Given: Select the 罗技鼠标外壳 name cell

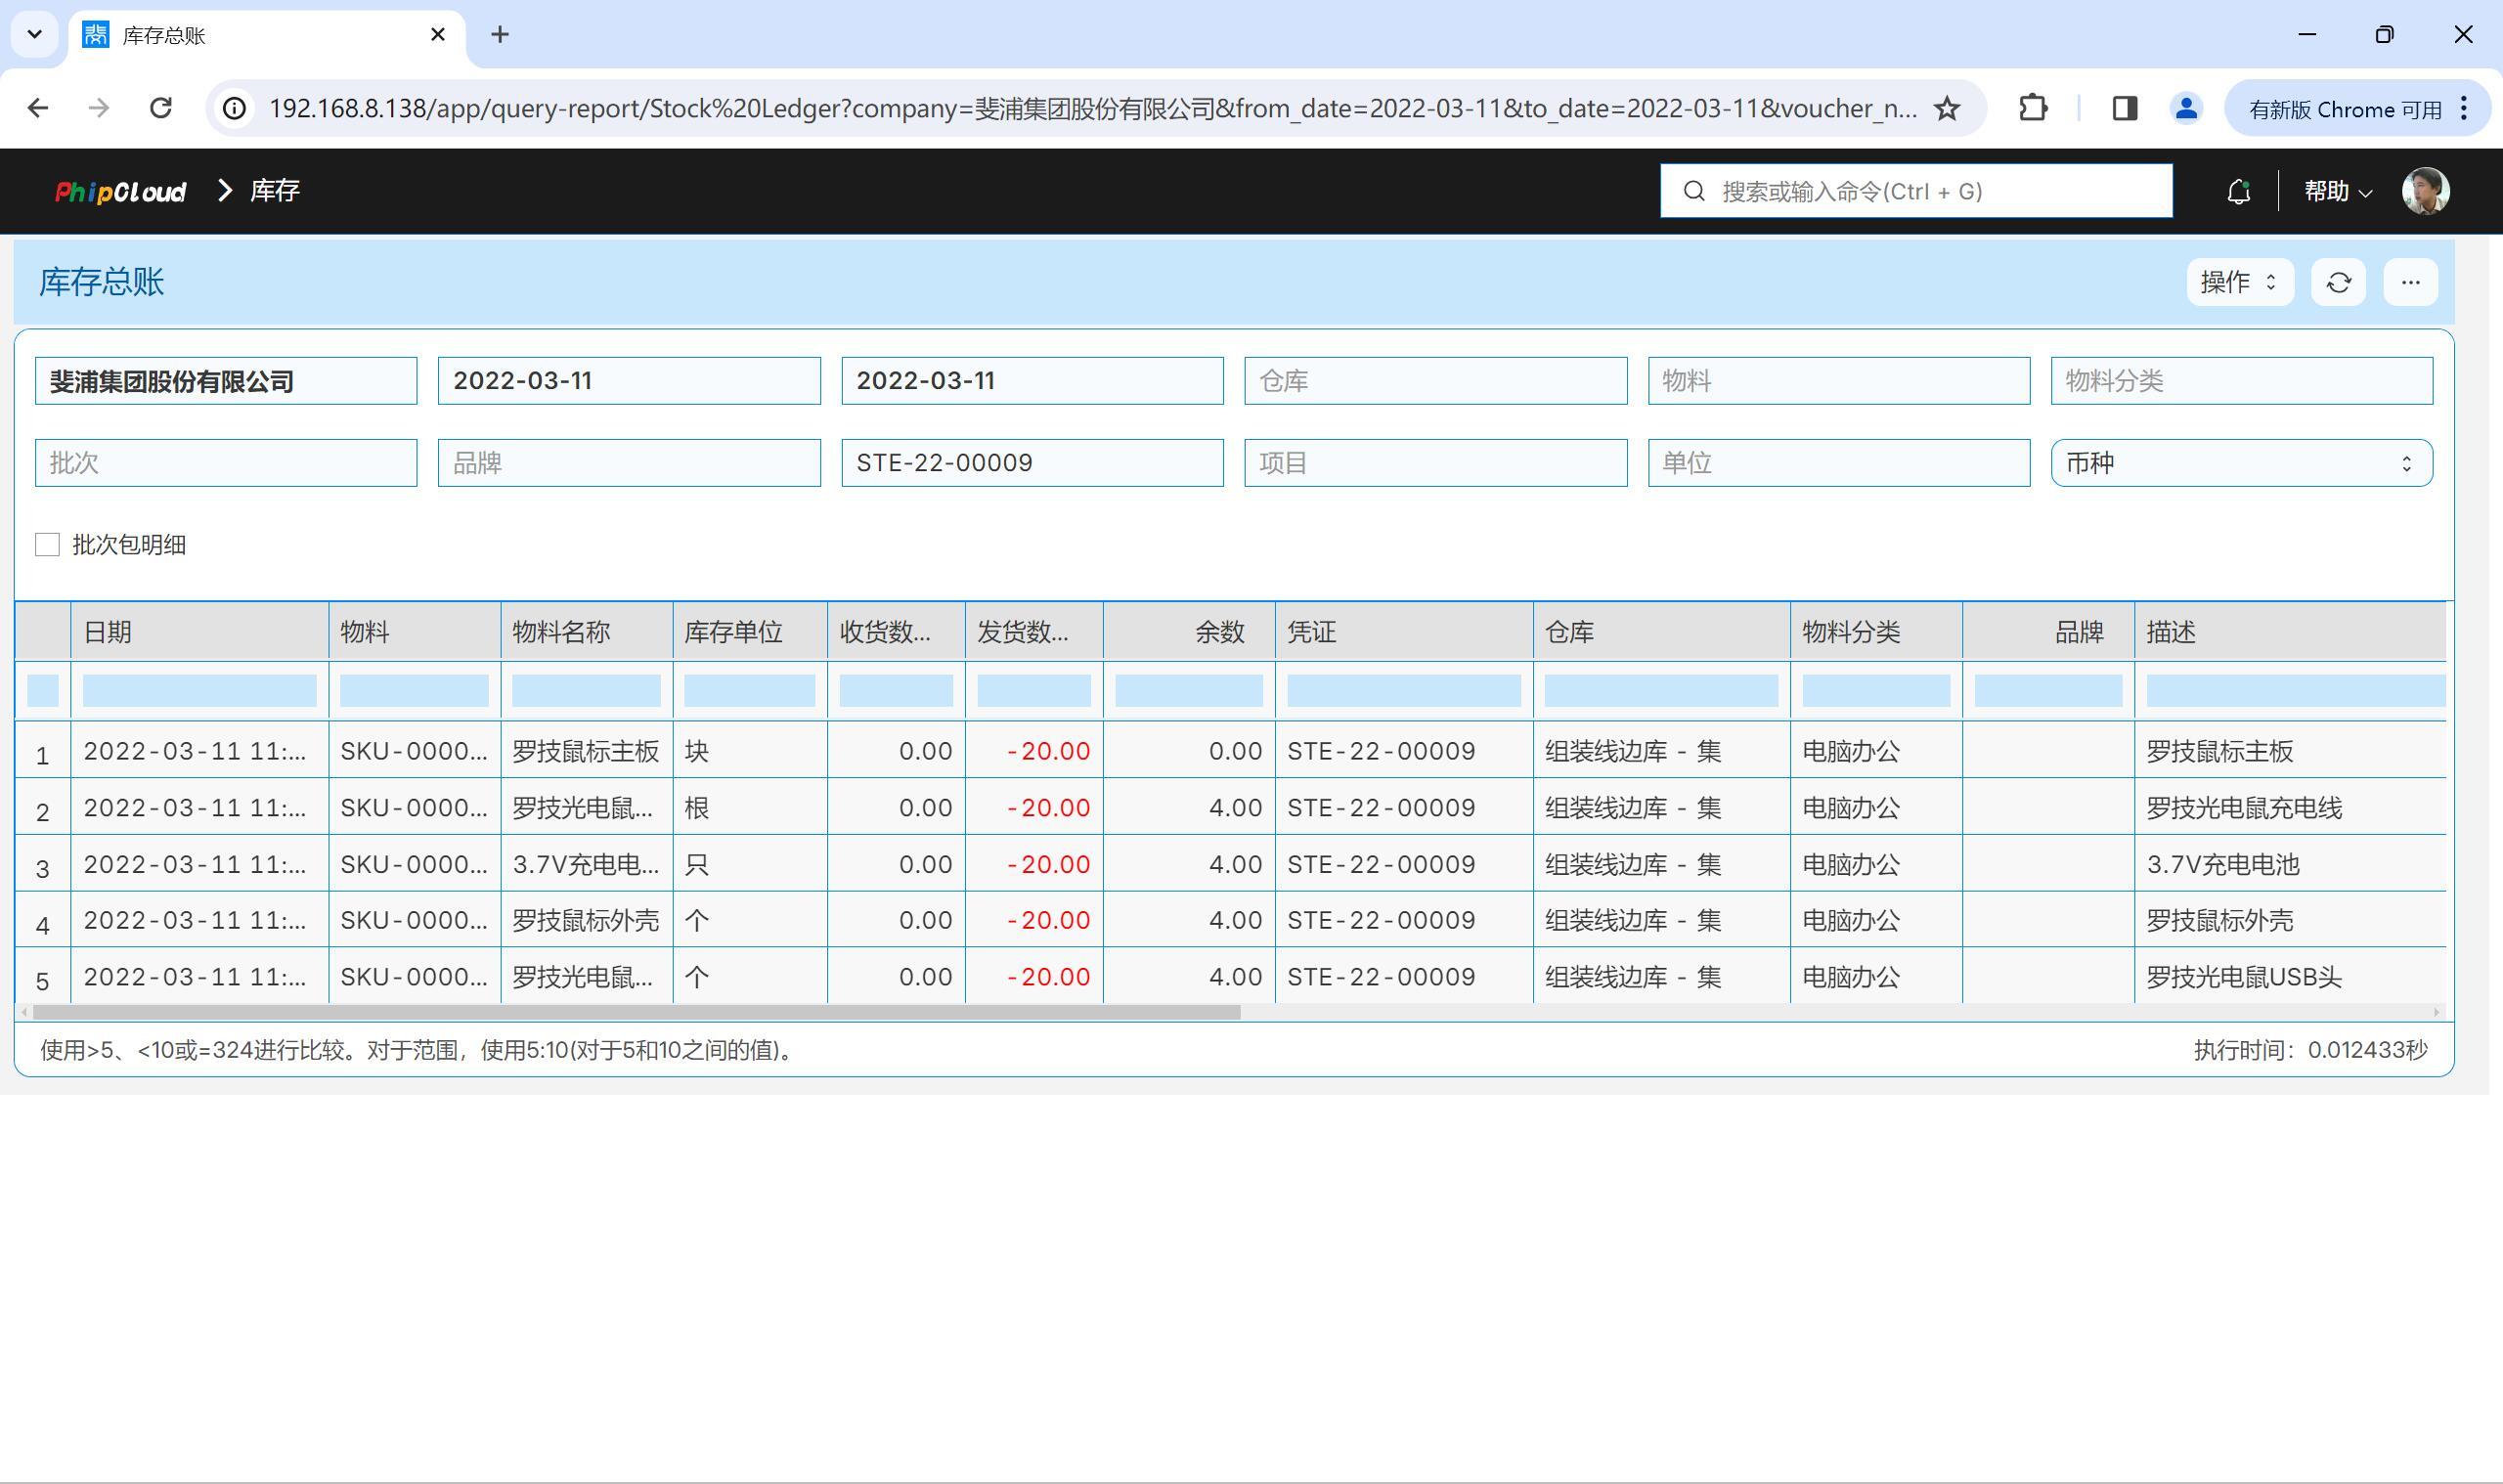Looking at the screenshot, I should 586,920.
